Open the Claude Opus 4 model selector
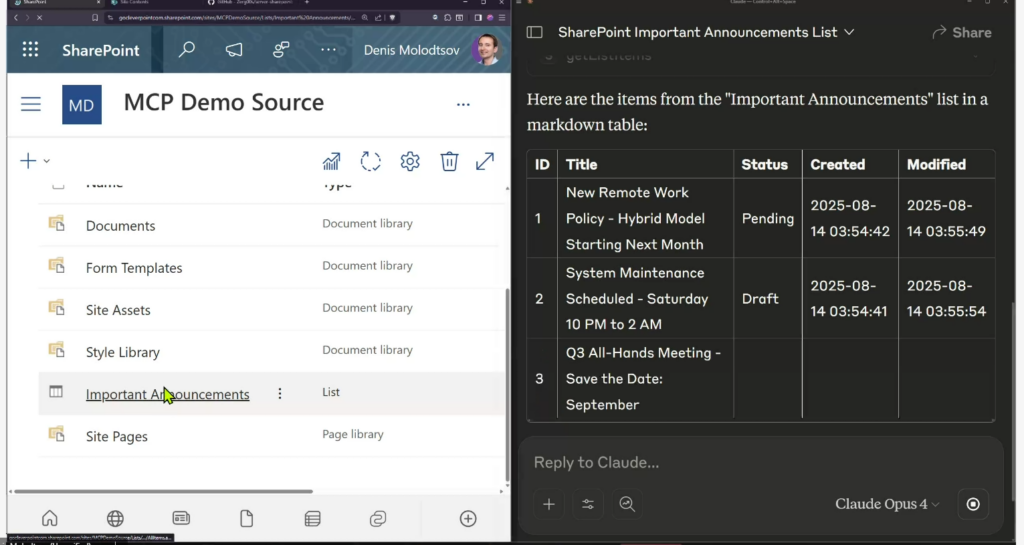This screenshot has width=1024, height=545. (x=887, y=504)
